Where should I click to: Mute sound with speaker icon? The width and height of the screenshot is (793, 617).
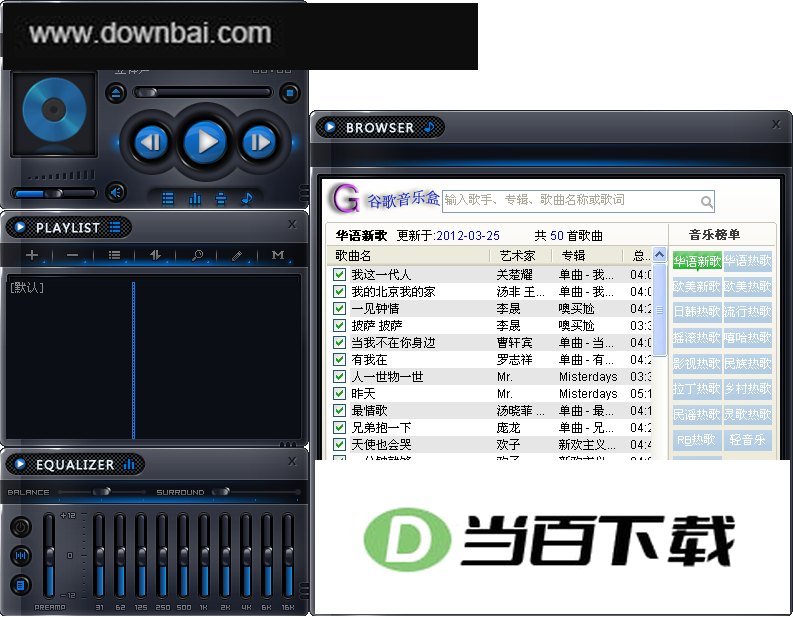116,192
